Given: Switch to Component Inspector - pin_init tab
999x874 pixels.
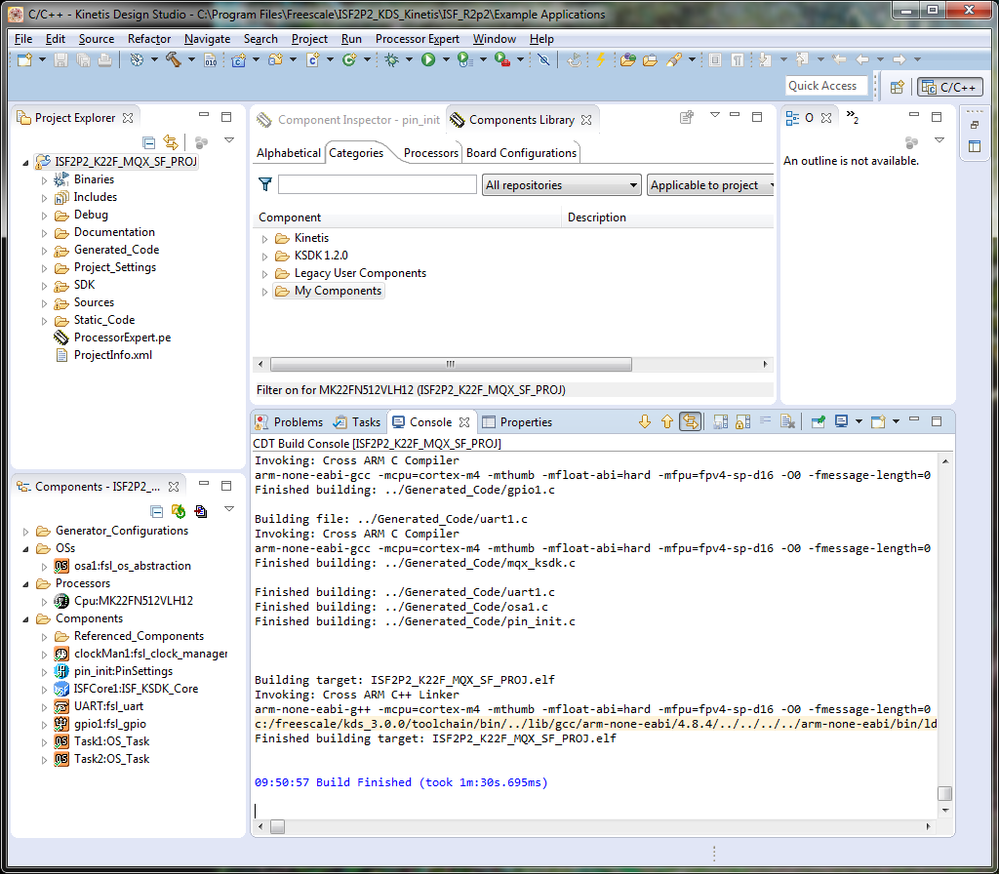Looking at the screenshot, I should [349, 120].
